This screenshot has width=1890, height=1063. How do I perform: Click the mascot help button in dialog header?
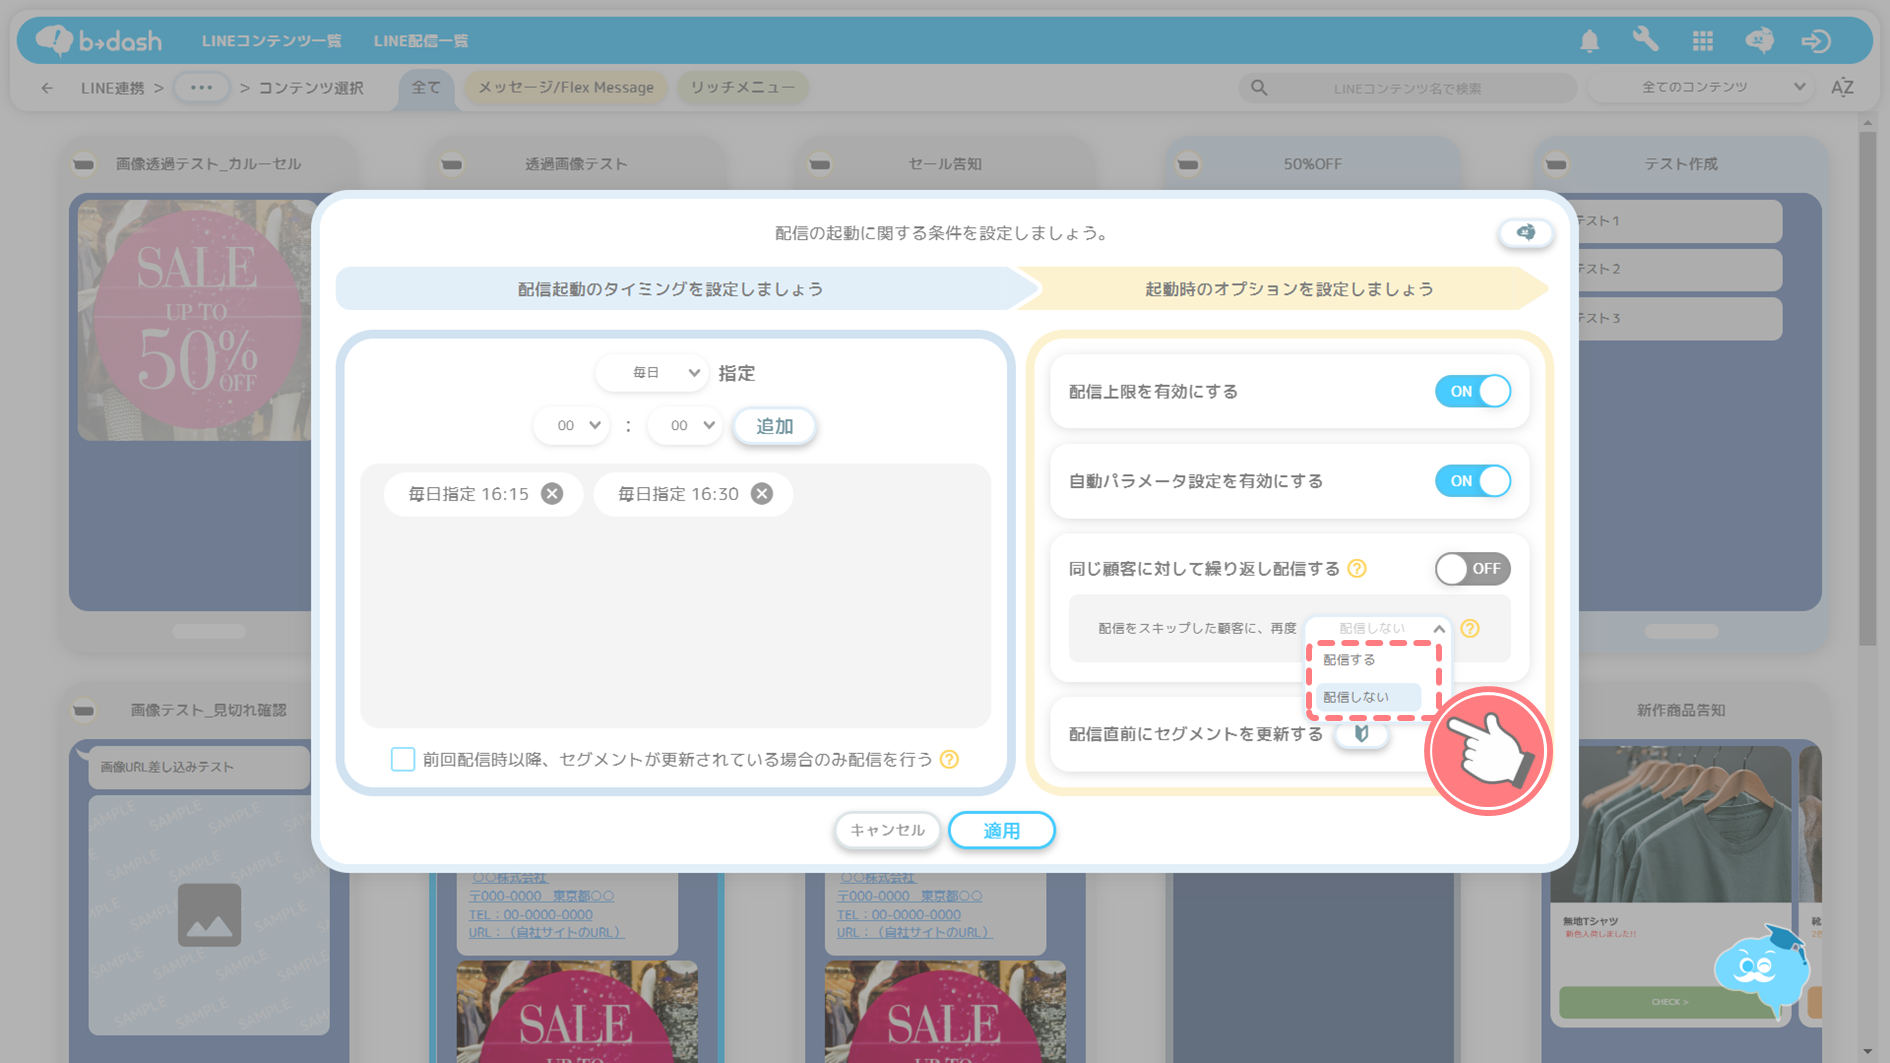pos(1525,233)
